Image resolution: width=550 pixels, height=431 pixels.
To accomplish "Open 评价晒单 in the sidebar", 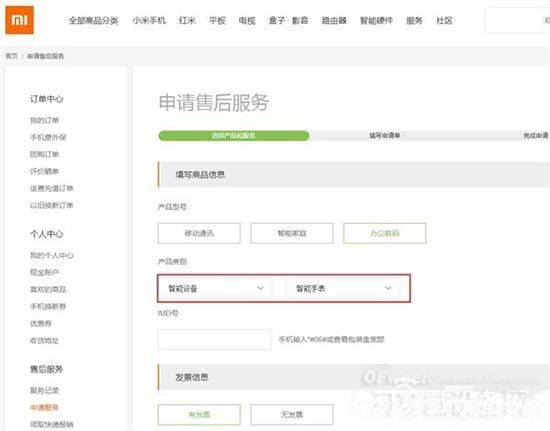I will pyautogui.click(x=44, y=171).
